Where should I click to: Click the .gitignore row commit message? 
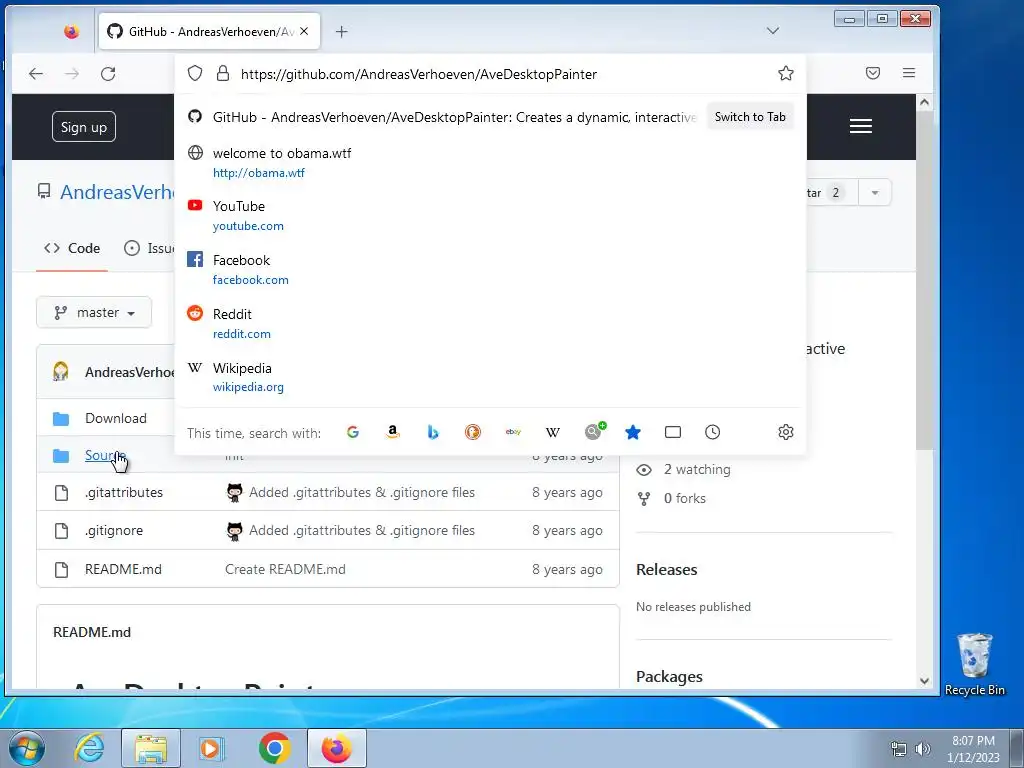(362, 530)
